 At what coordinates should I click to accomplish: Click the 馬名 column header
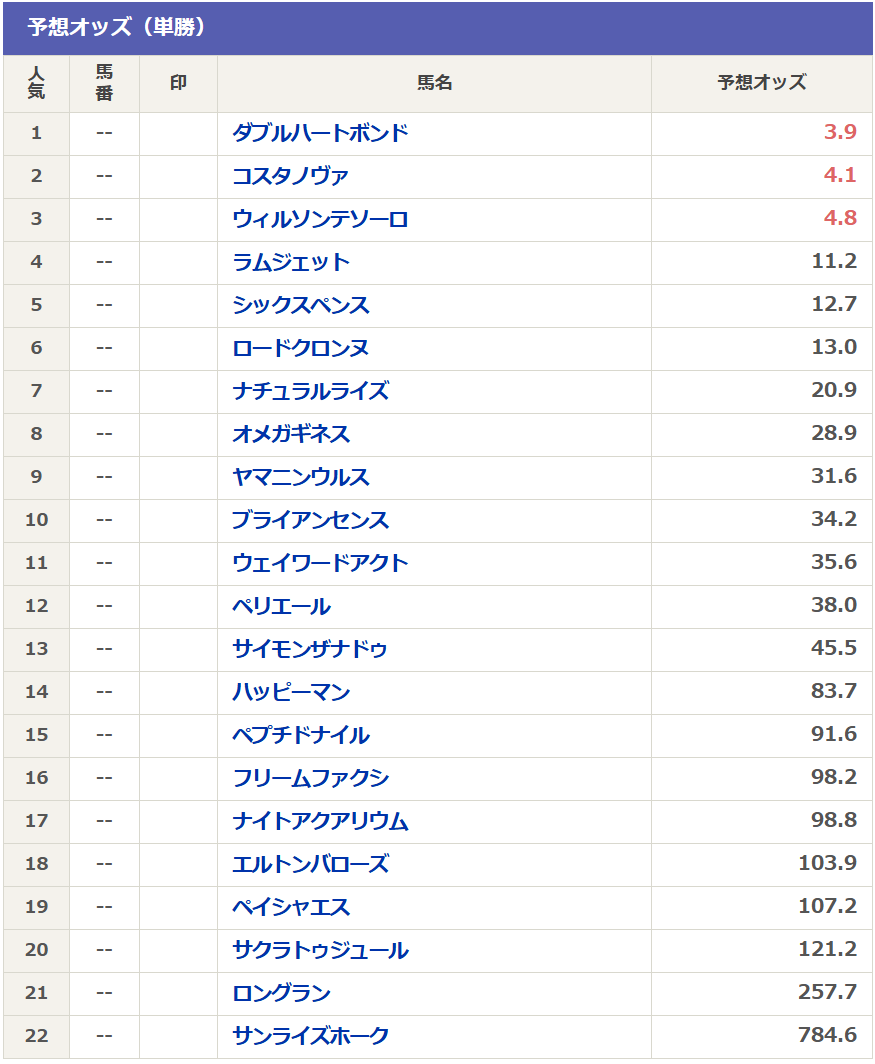pos(434,83)
